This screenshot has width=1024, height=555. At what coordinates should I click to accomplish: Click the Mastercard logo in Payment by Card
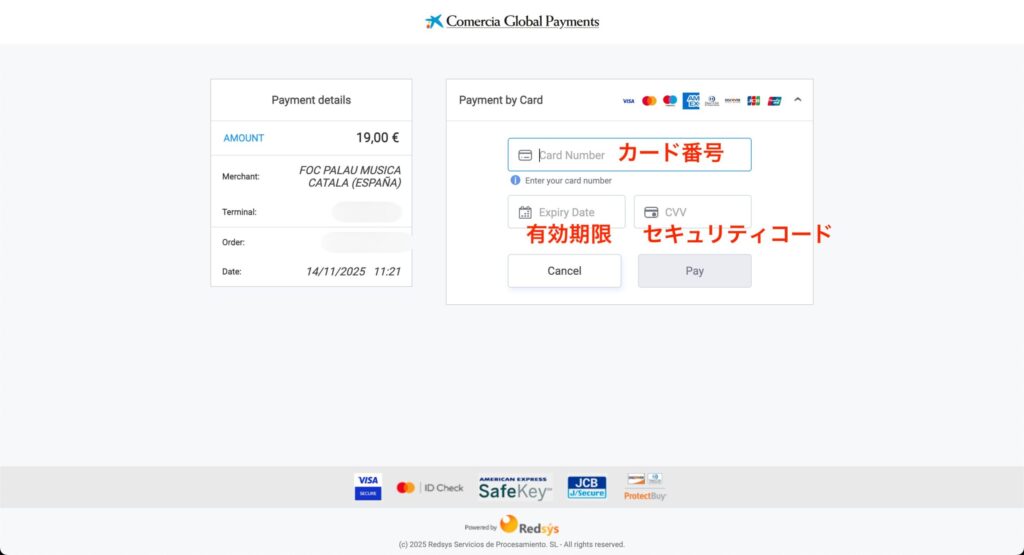click(649, 101)
